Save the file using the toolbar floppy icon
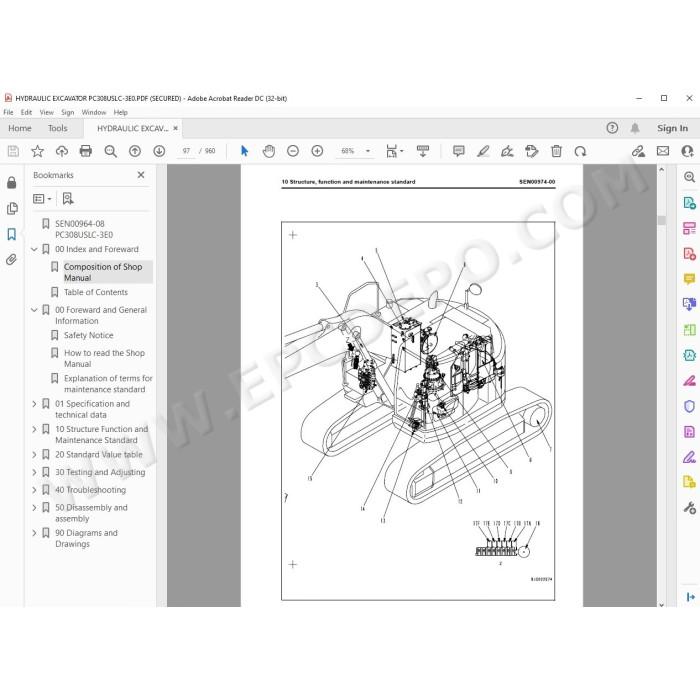Viewport: 700px width, 700px height. pyautogui.click(x=13, y=151)
